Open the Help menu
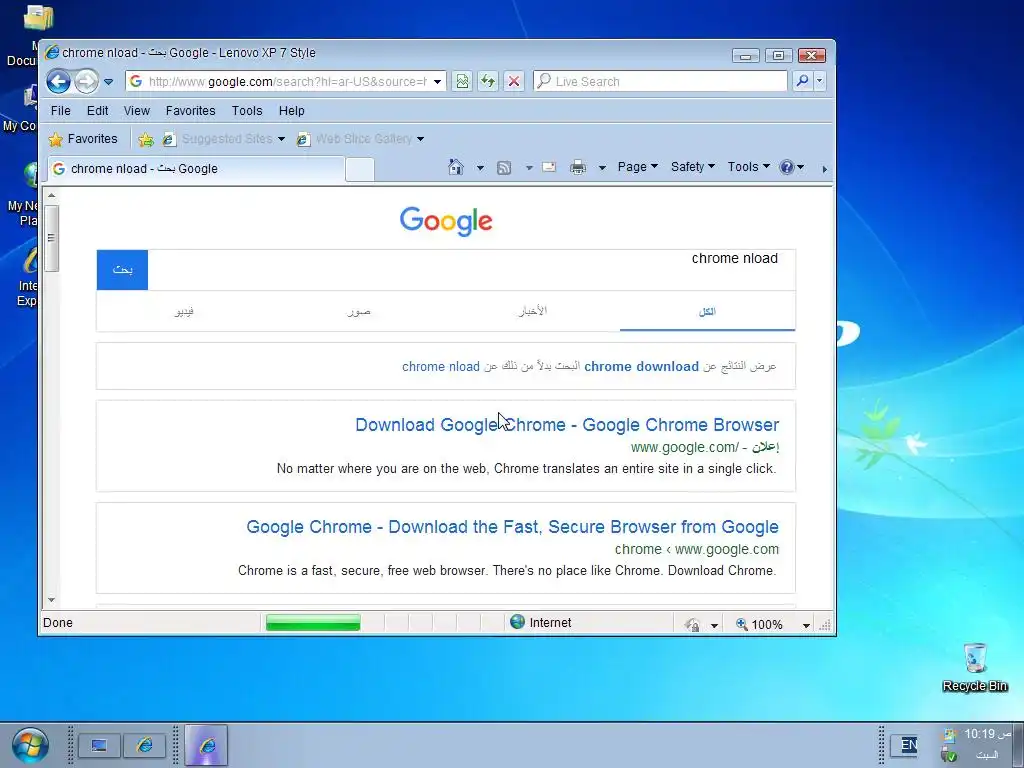 291,111
